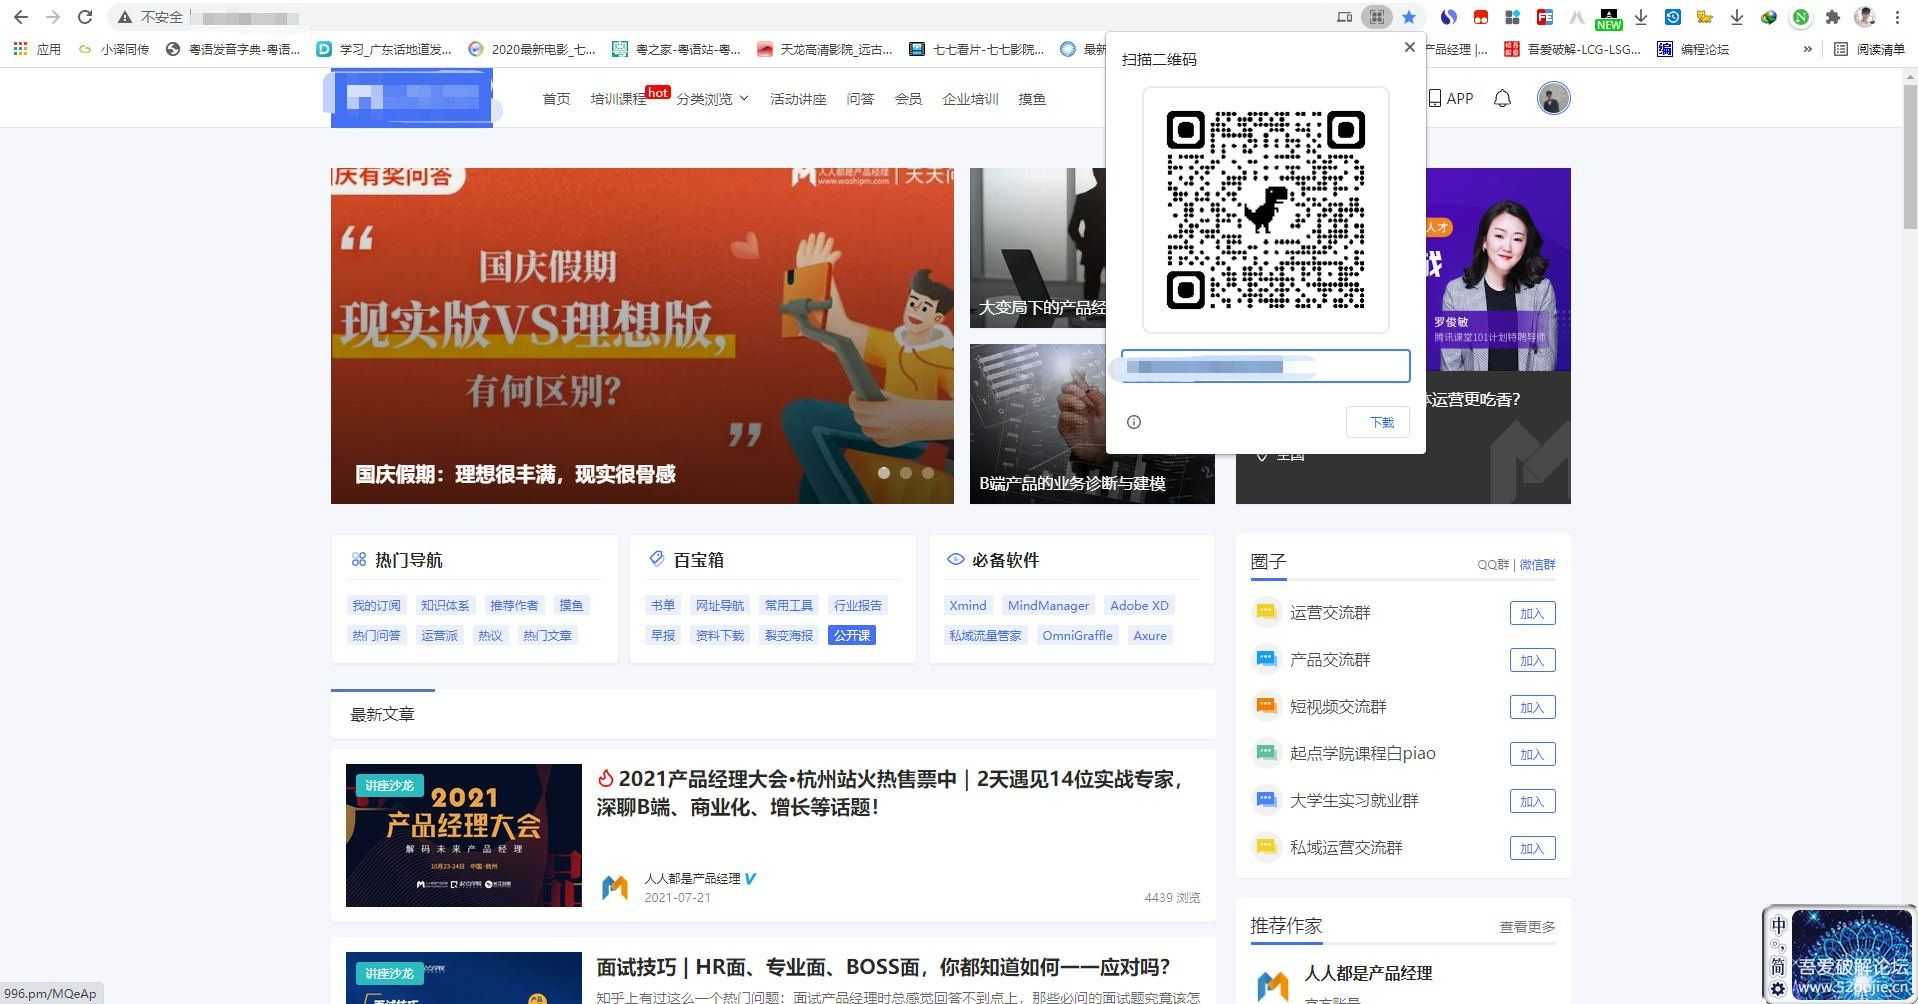
Task: Click the QR code generator icon in address bar
Action: pos(1377,17)
